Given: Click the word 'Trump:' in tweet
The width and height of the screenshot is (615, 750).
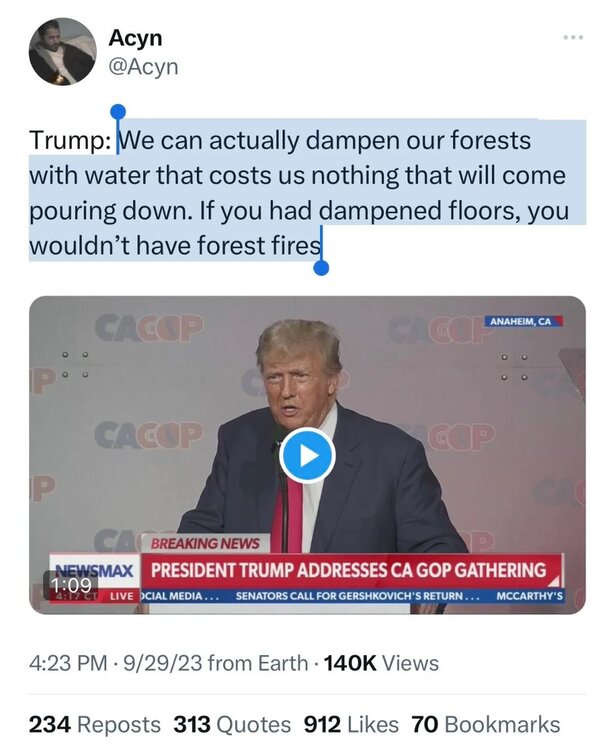Looking at the screenshot, I should click(70, 141).
